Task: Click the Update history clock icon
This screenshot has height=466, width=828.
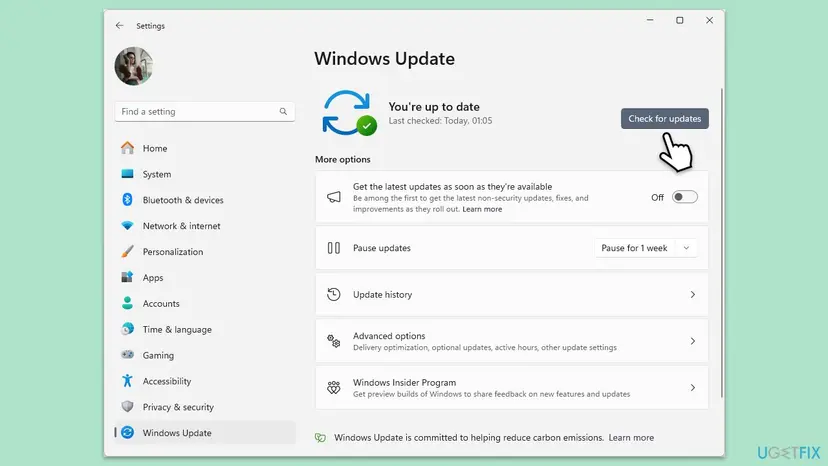Action: (334, 294)
